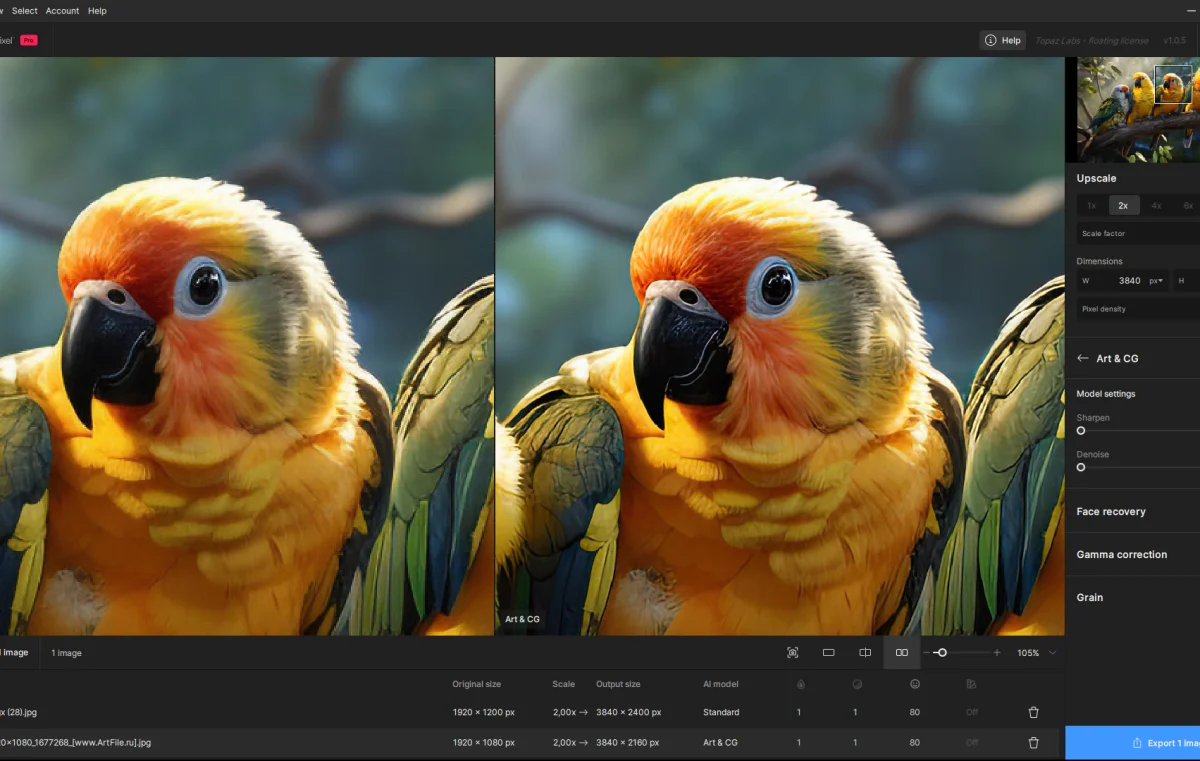Delete the Standard model image row
Viewport: 1200px width, 761px height.
[x=1033, y=713]
